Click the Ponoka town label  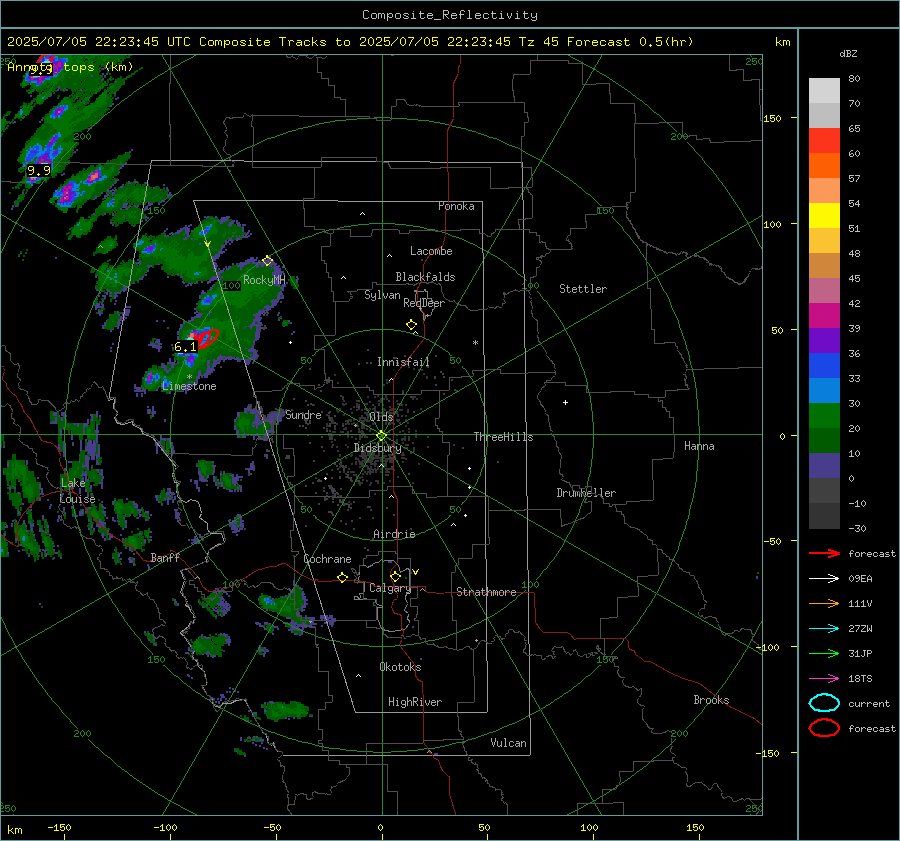pos(456,206)
